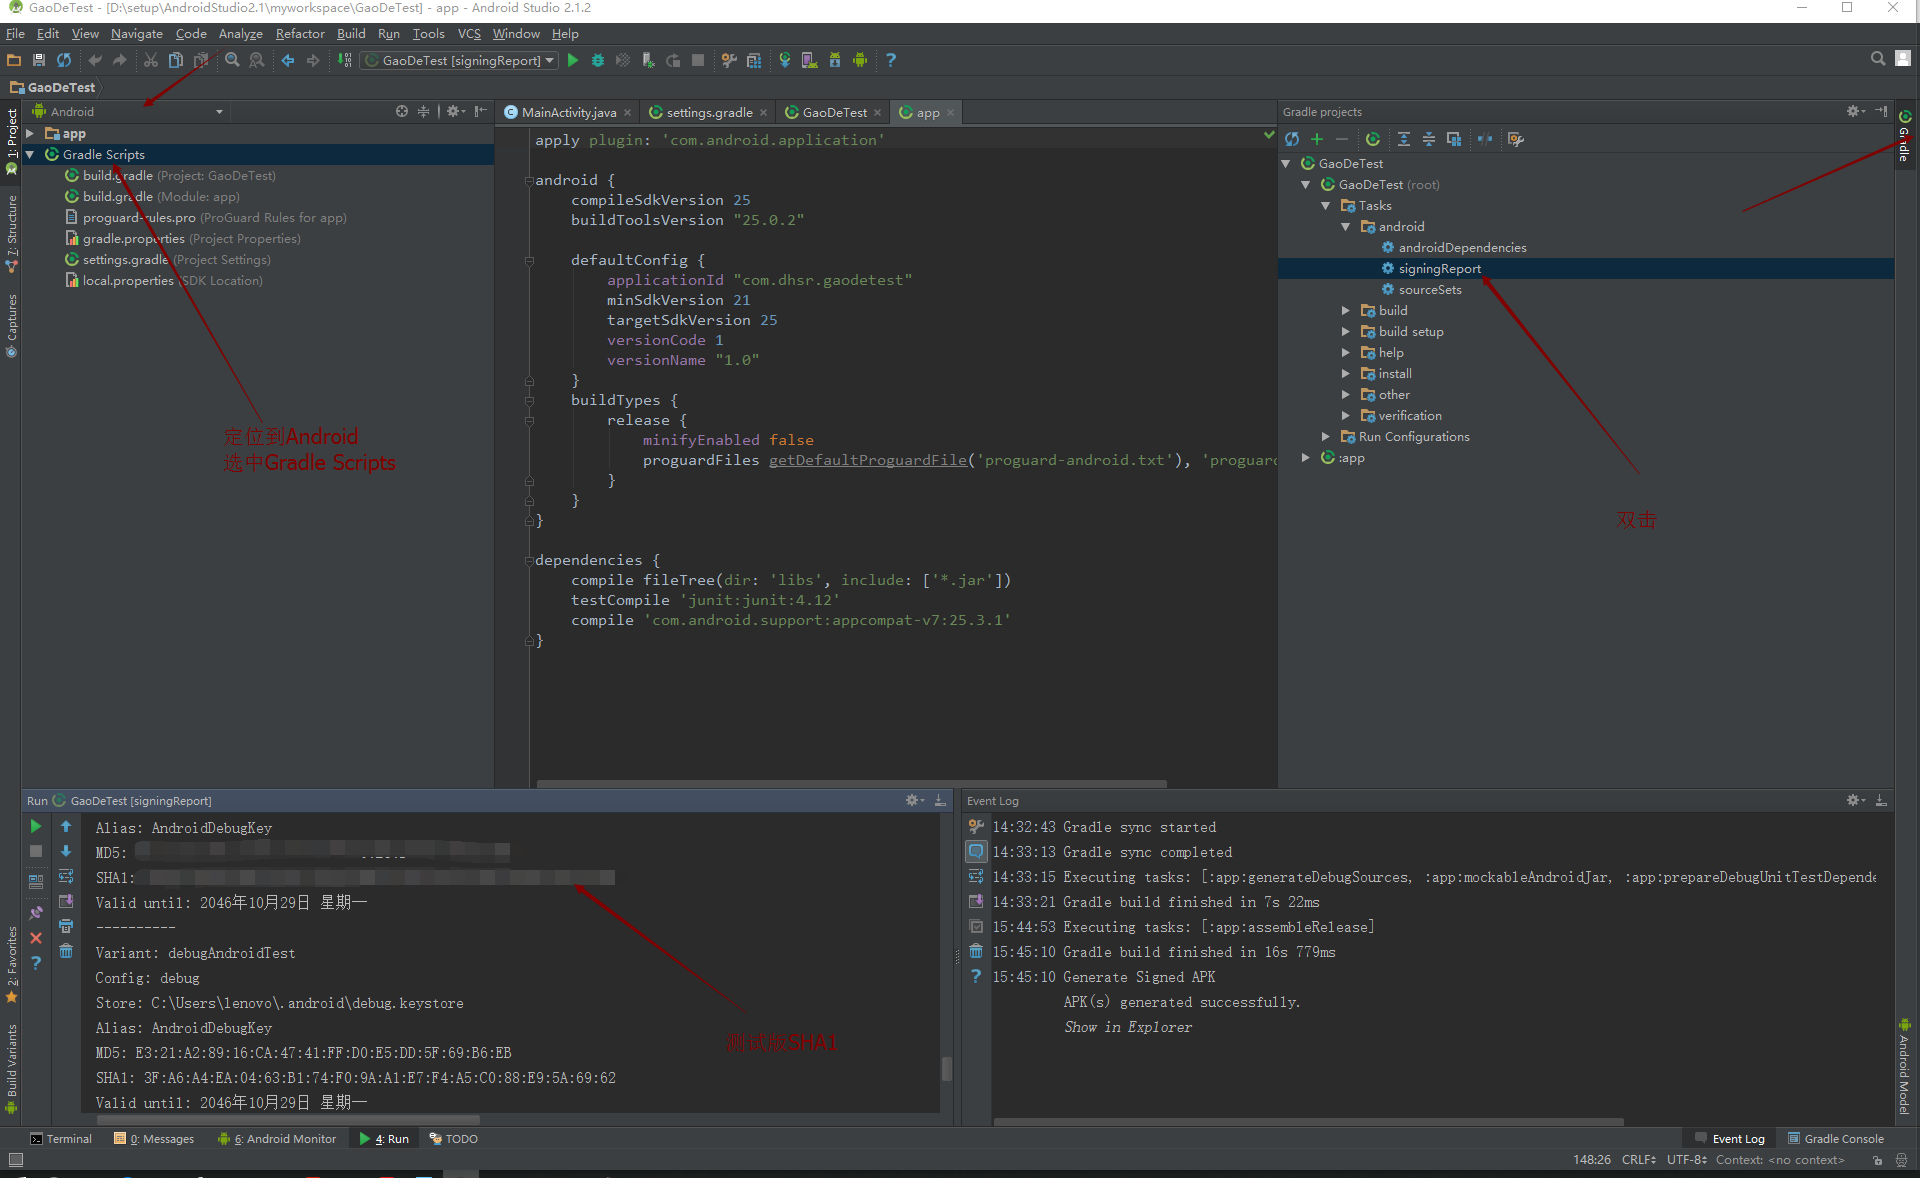Click the Open folder toolbar icon
This screenshot has height=1178, width=1920.
tap(14, 60)
